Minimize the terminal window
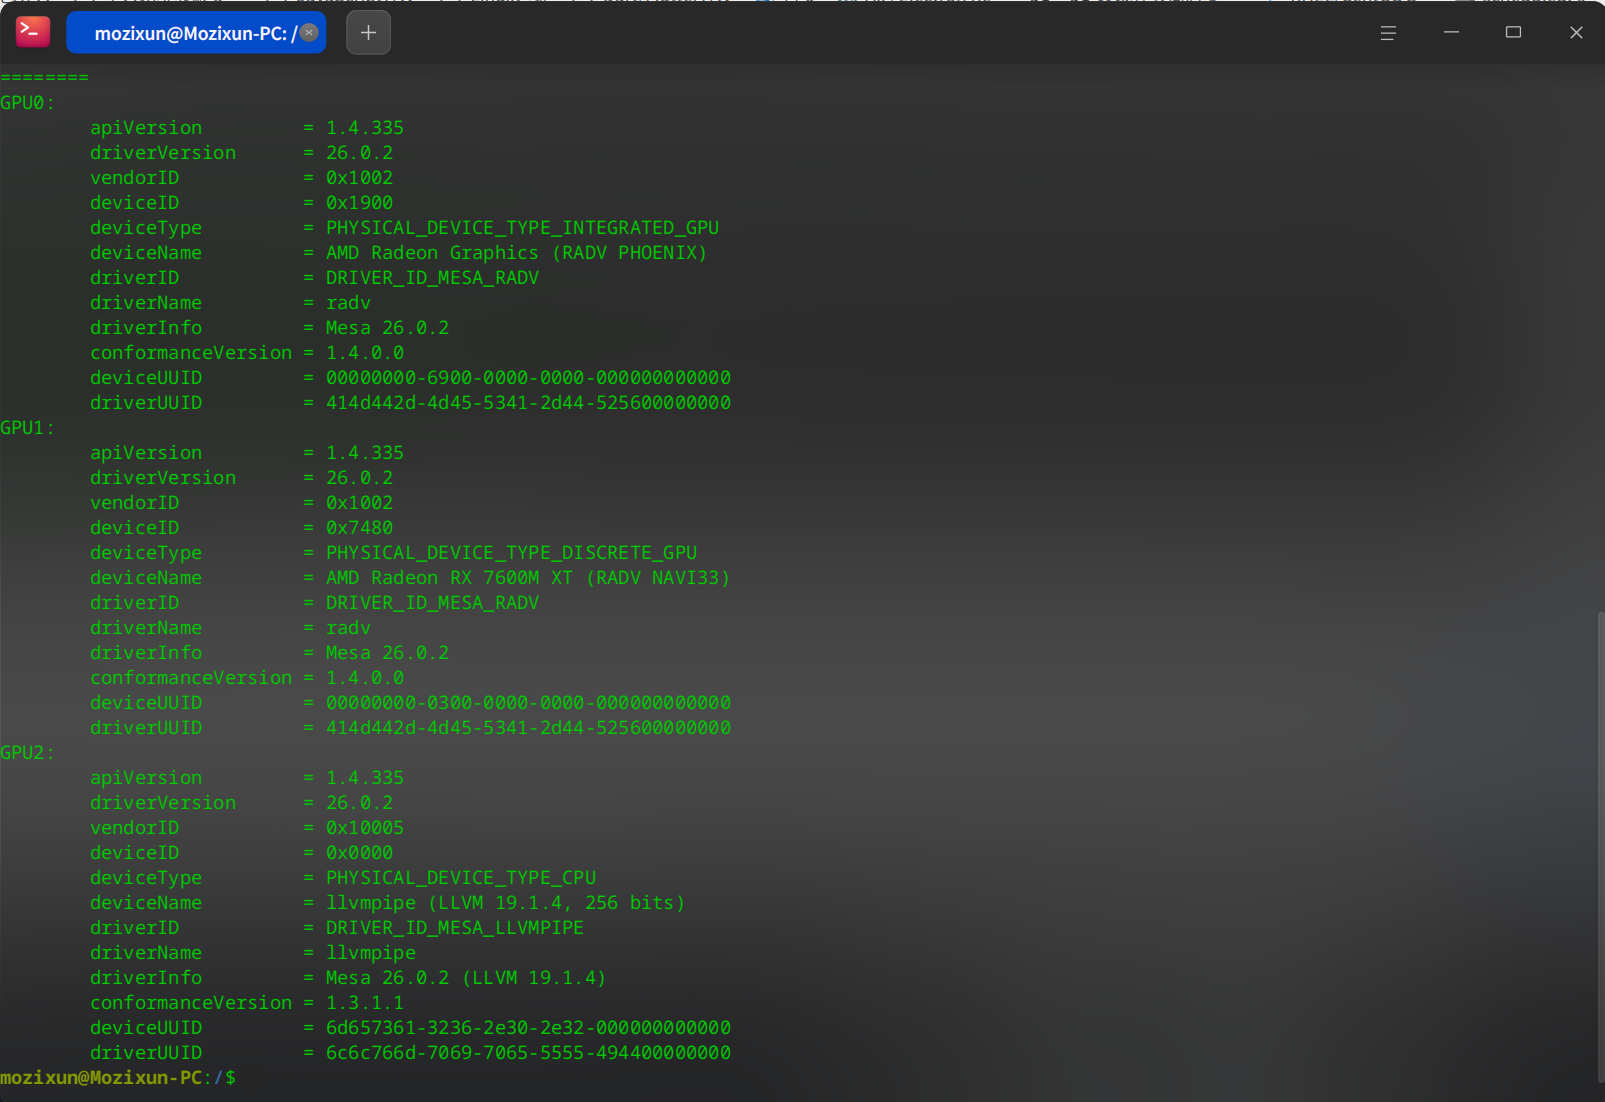The height and width of the screenshot is (1102, 1605). (x=1451, y=33)
